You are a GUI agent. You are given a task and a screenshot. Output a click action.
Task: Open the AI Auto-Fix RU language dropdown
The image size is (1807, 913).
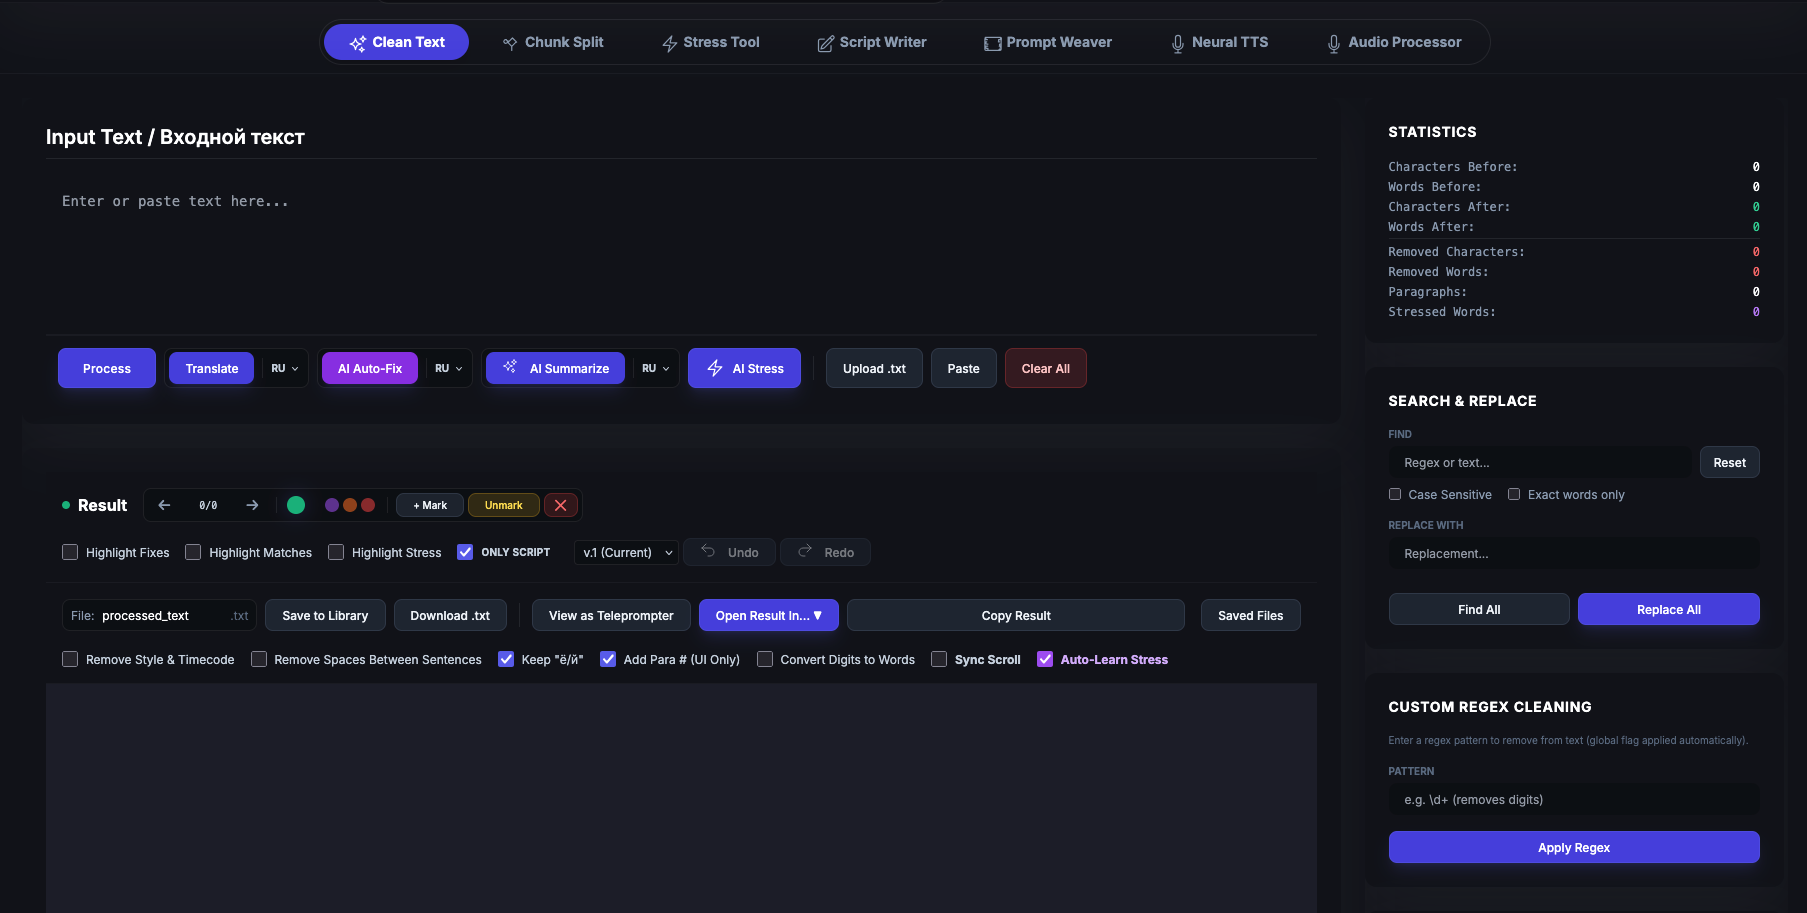[448, 368]
